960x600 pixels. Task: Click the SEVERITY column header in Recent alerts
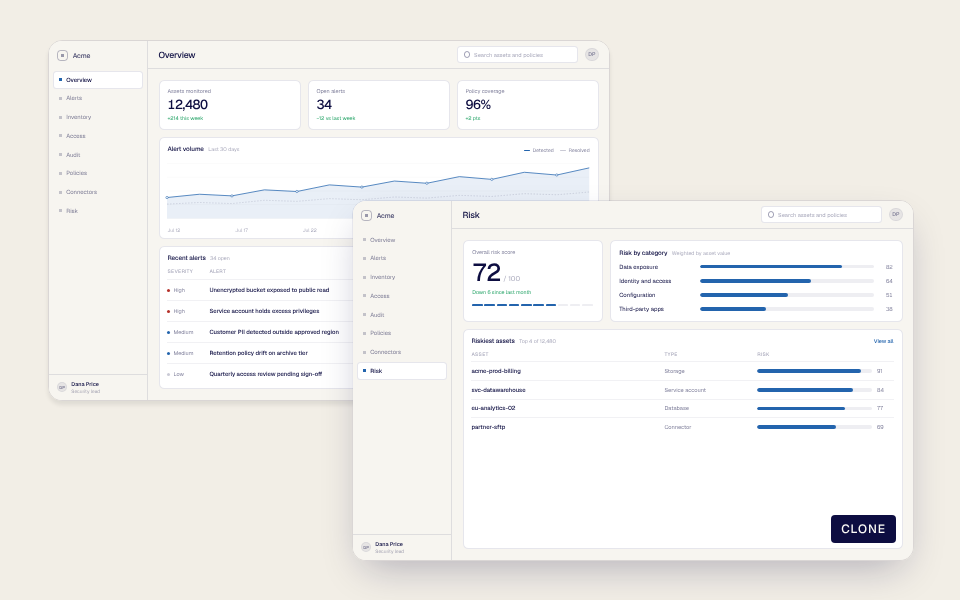click(x=180, y=271)
